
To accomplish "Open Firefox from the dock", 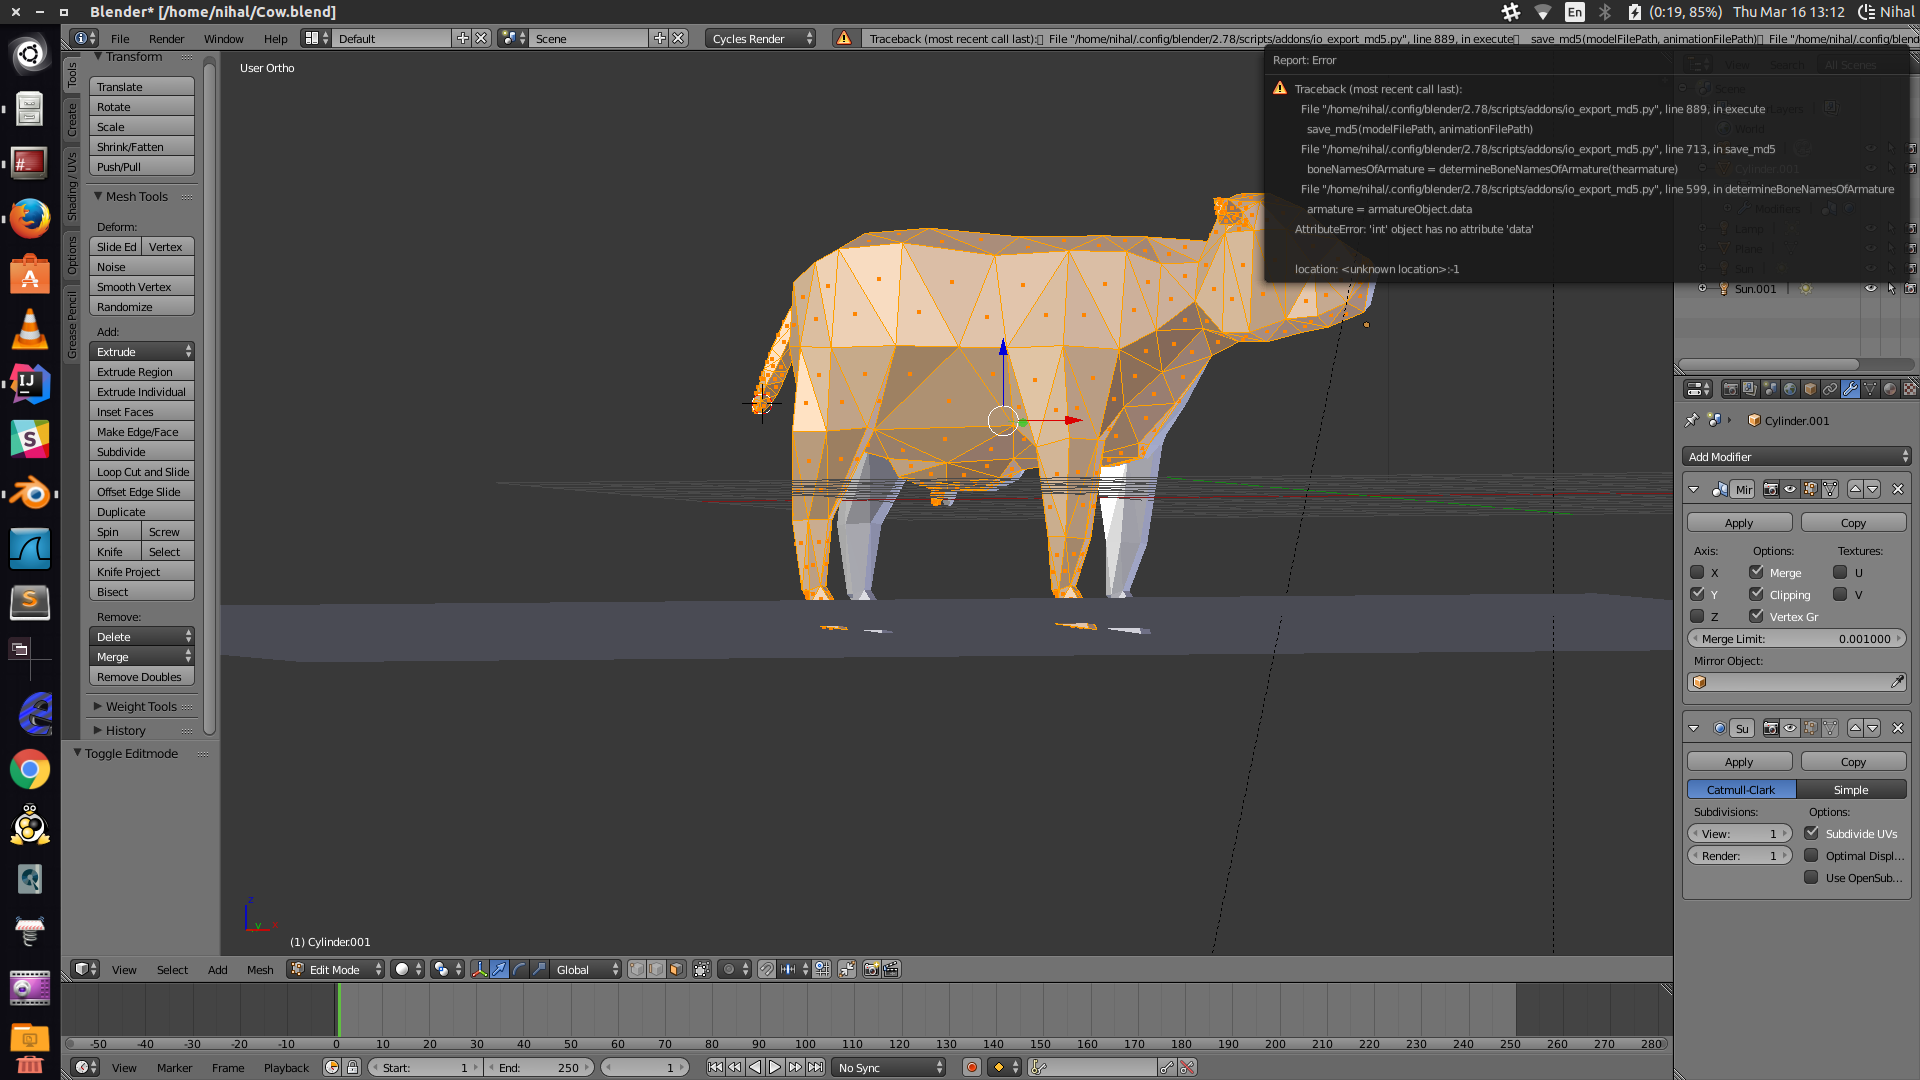I will click(30, 218).
